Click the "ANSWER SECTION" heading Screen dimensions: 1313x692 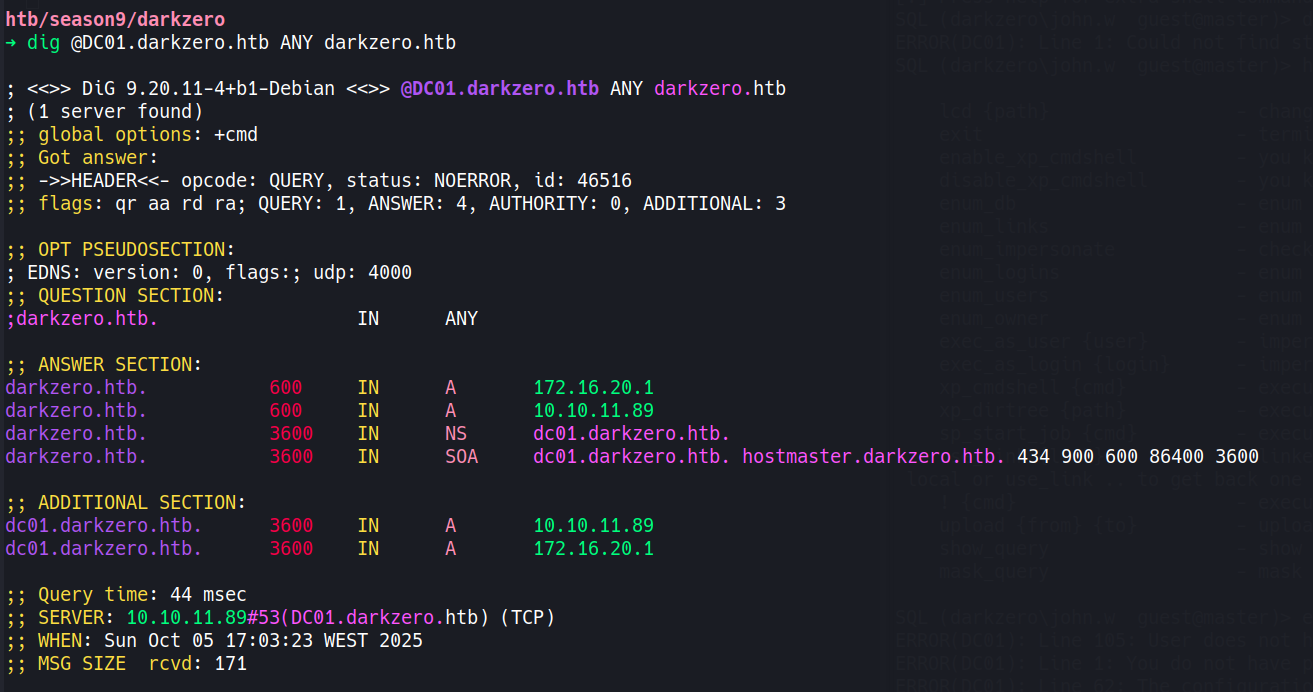[120, 365]
